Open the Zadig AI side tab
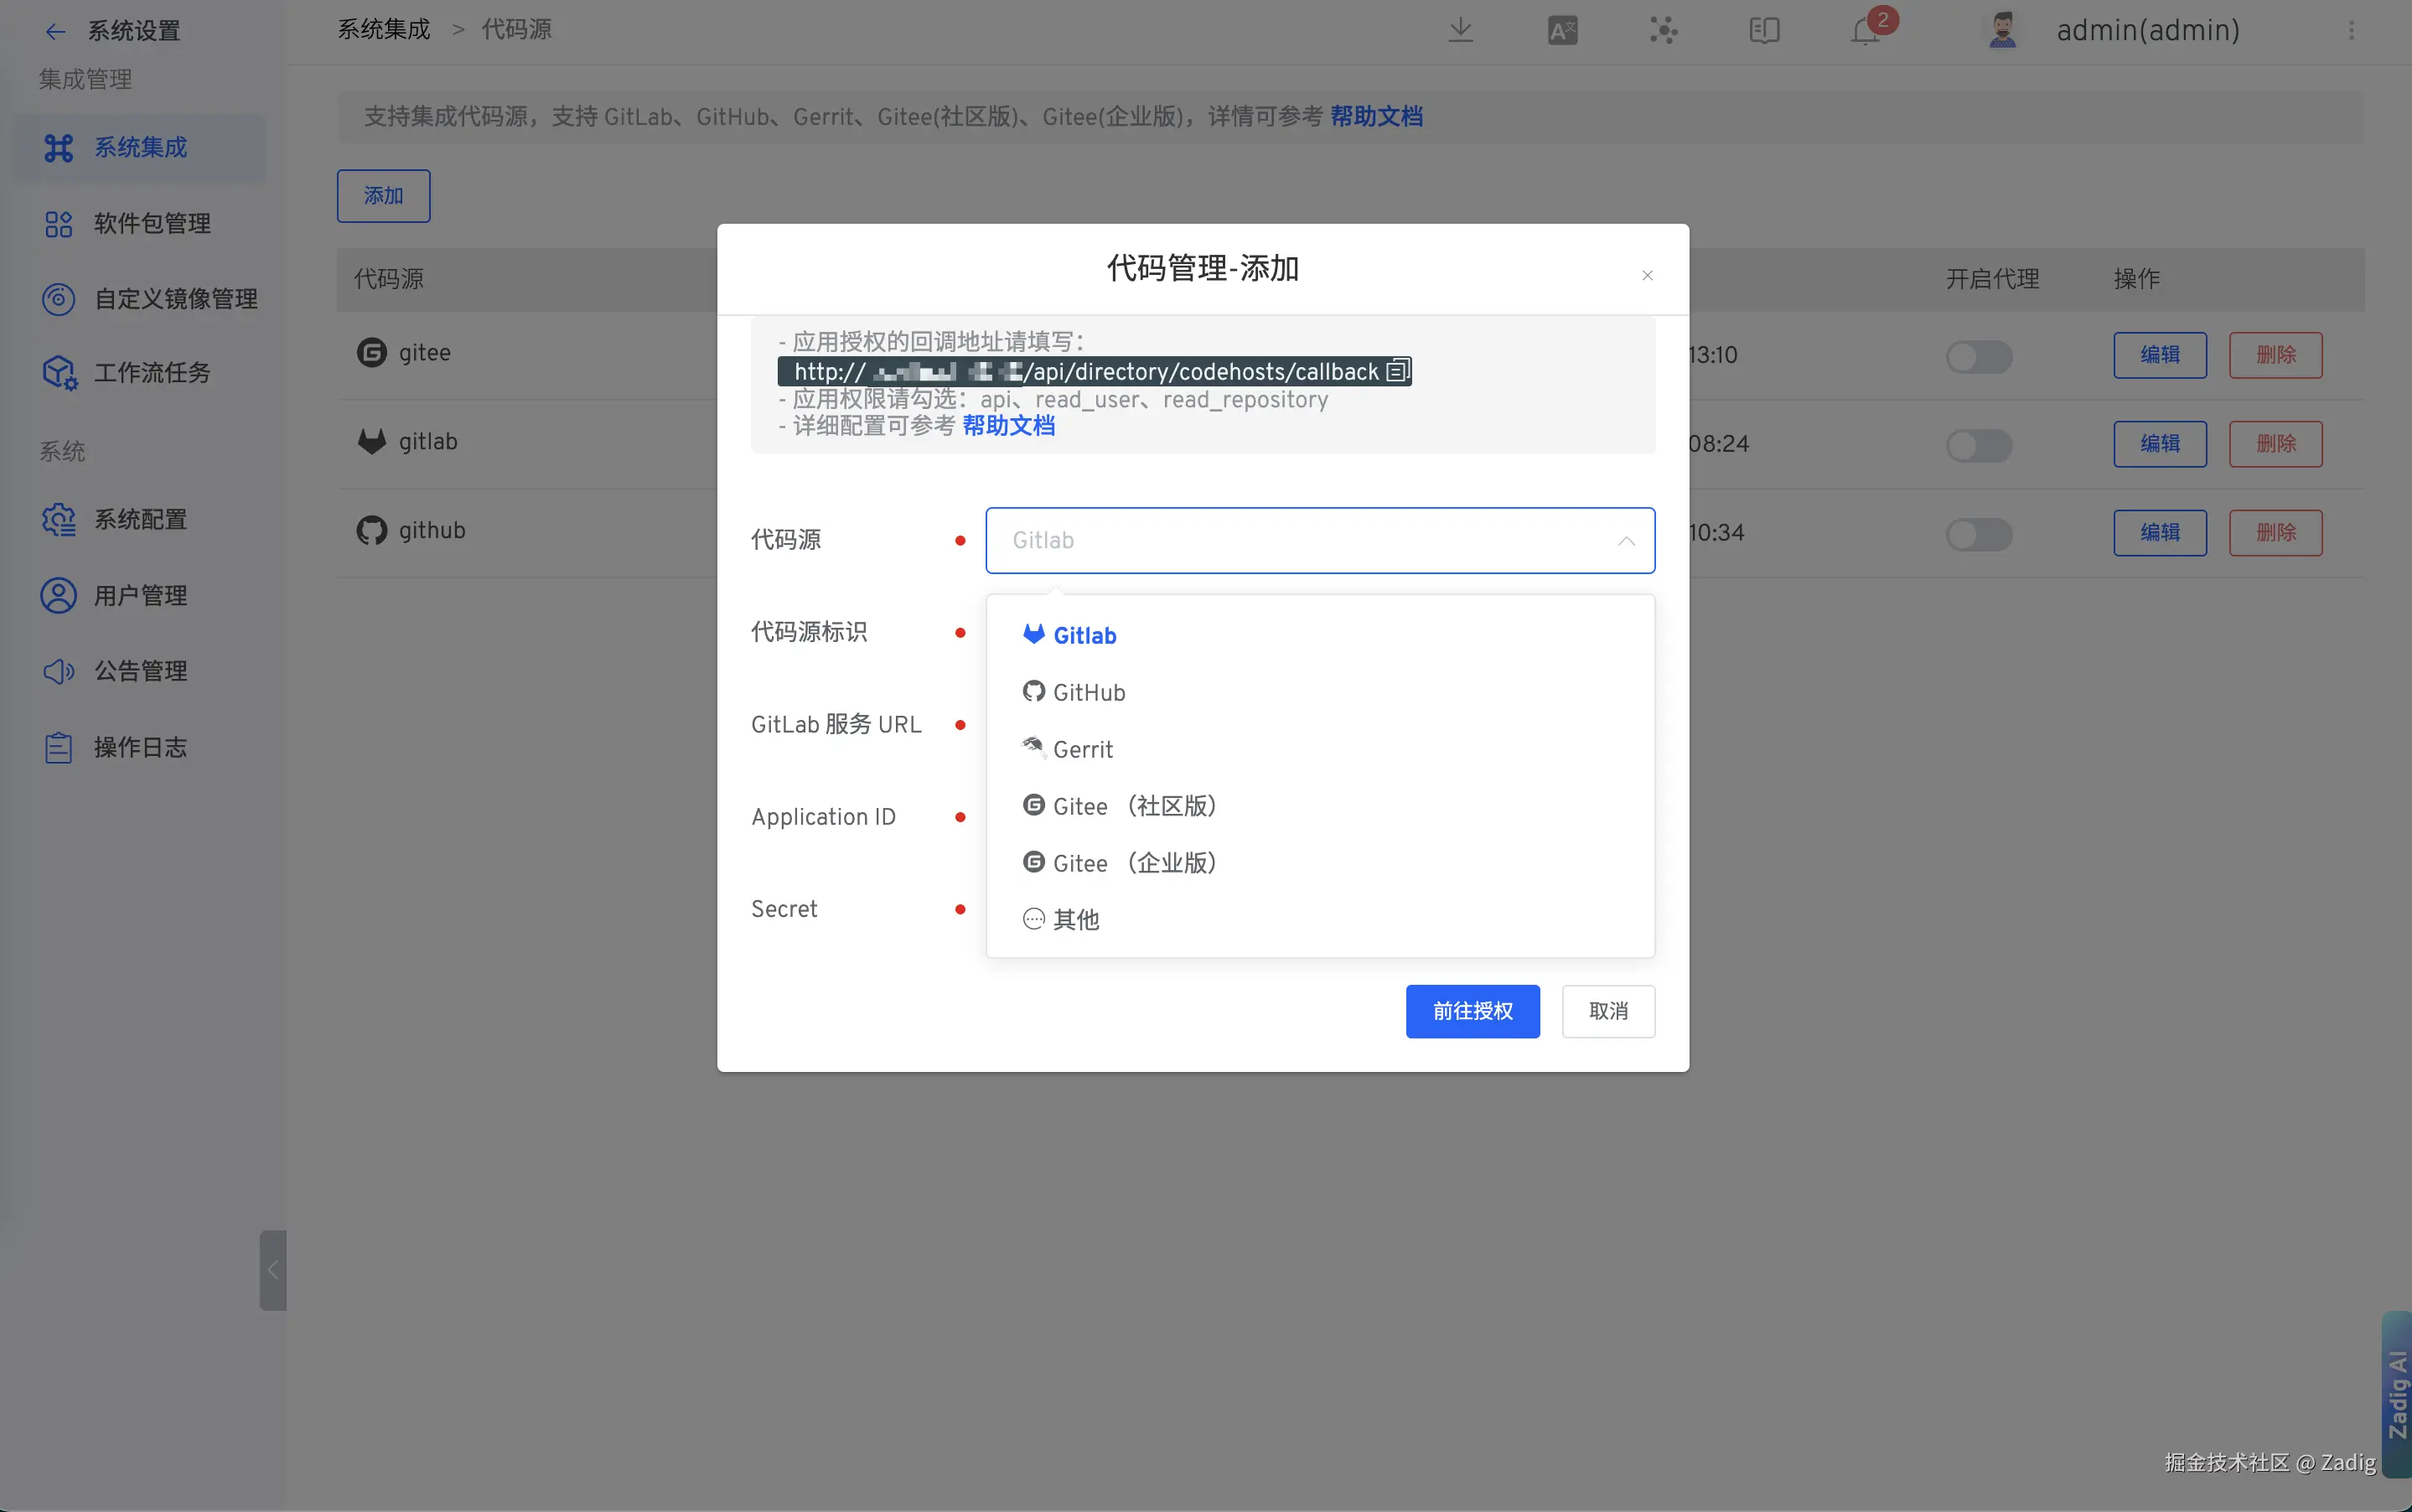The height and width of the screenshot is (1512, 2412). [2396, 1394]
